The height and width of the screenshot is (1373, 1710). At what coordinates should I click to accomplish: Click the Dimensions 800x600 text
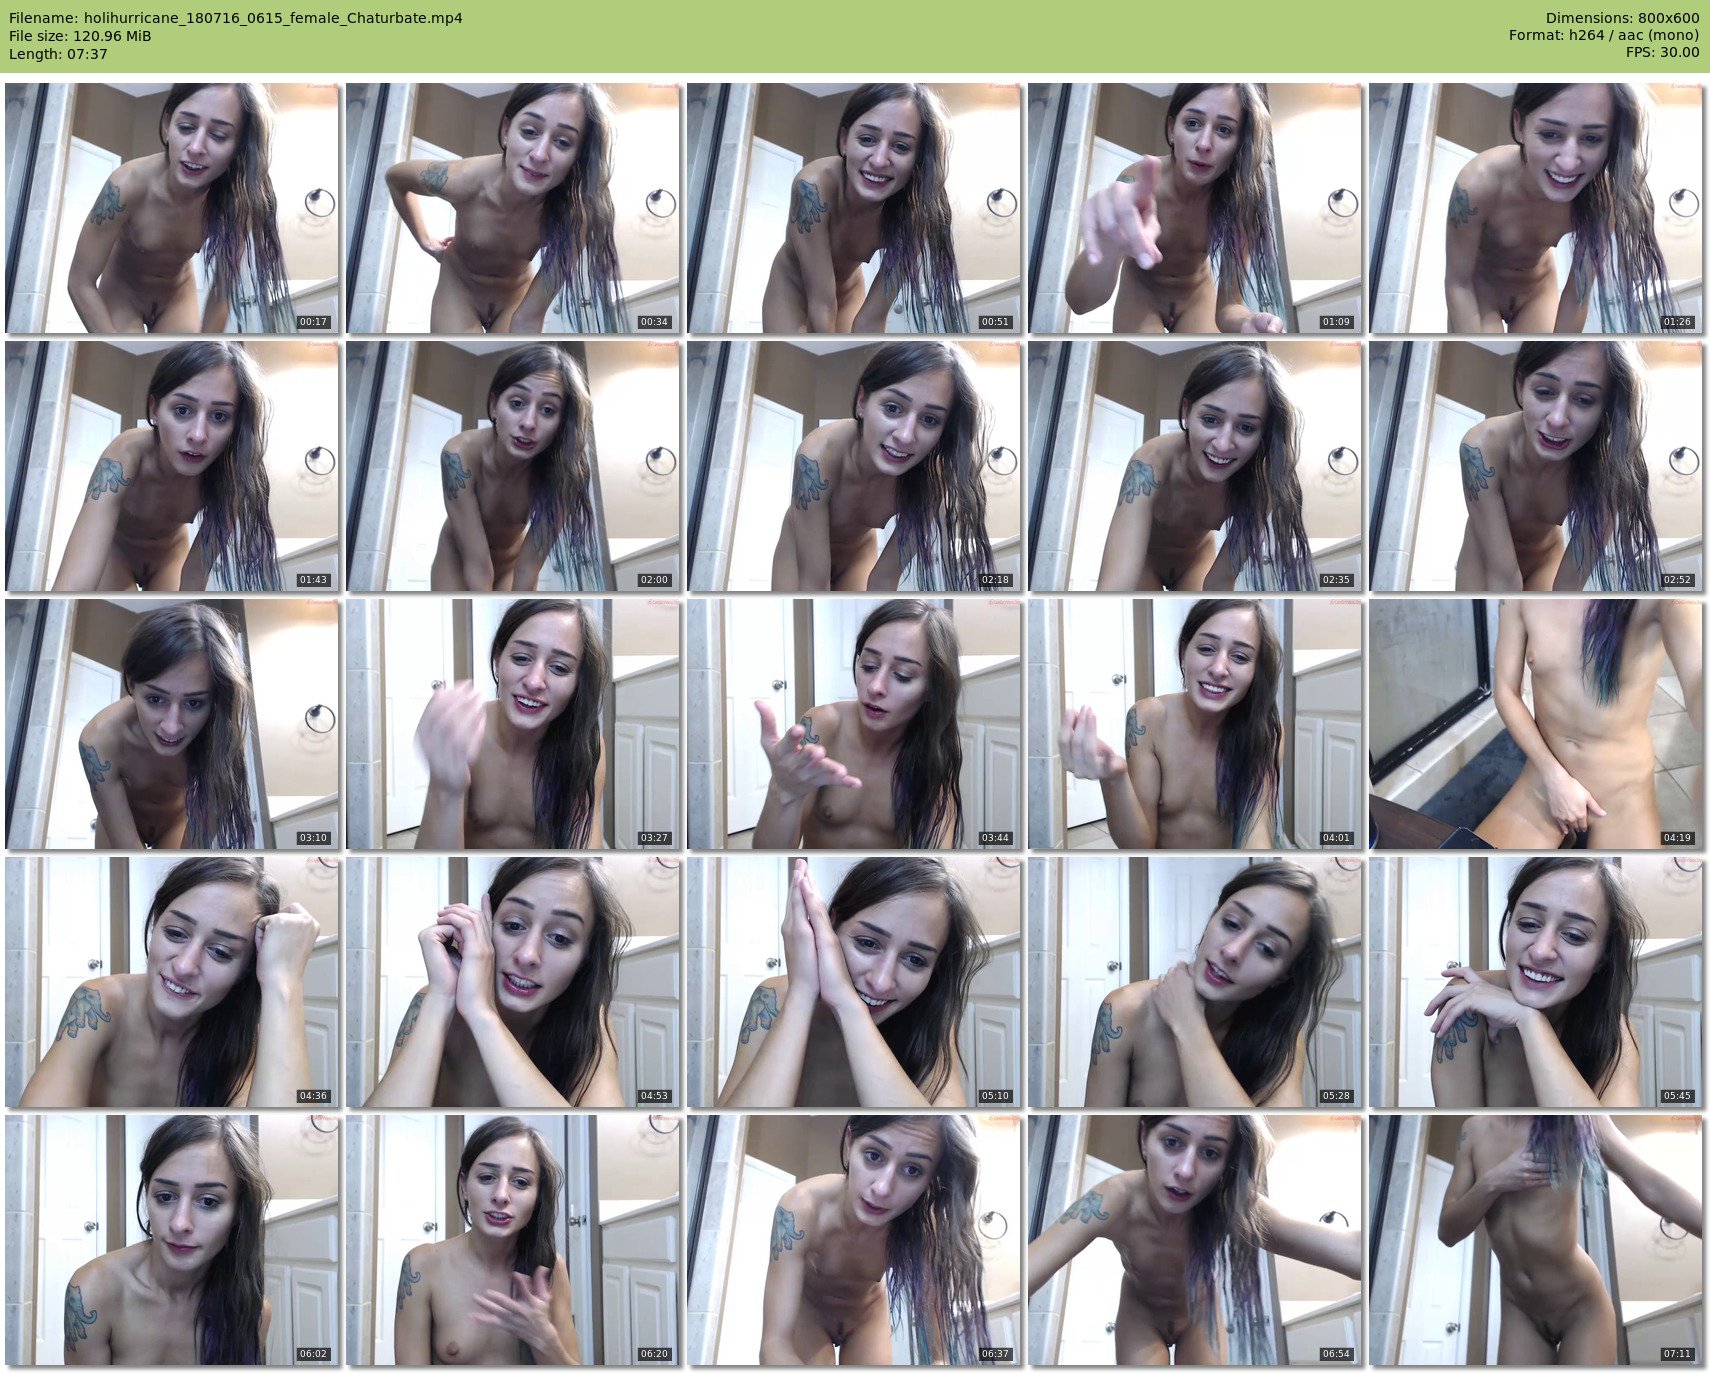click(1622, 18)
